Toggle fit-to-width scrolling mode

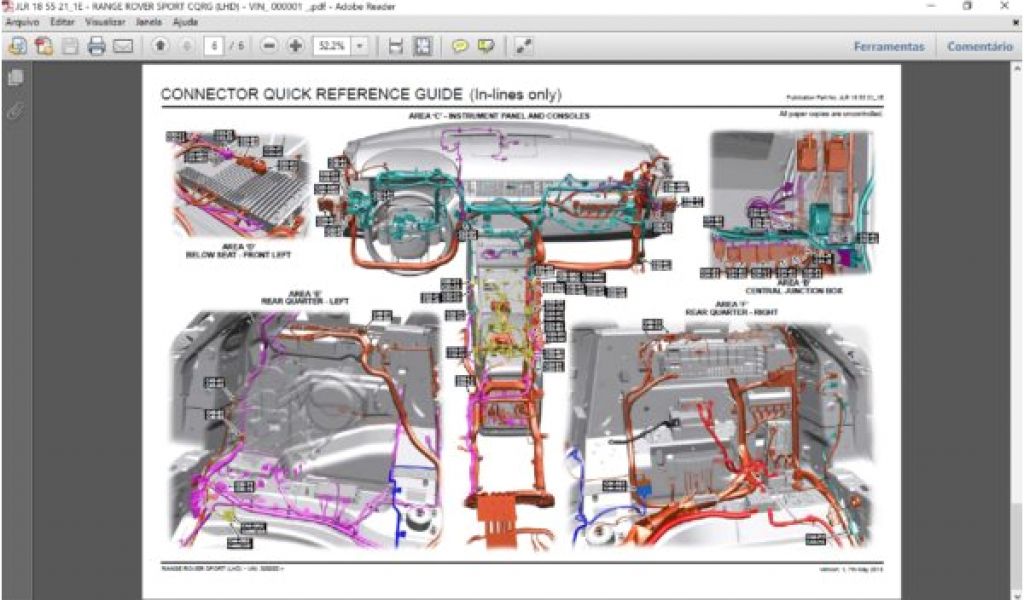pyautogui.click(x=396, y=46)
